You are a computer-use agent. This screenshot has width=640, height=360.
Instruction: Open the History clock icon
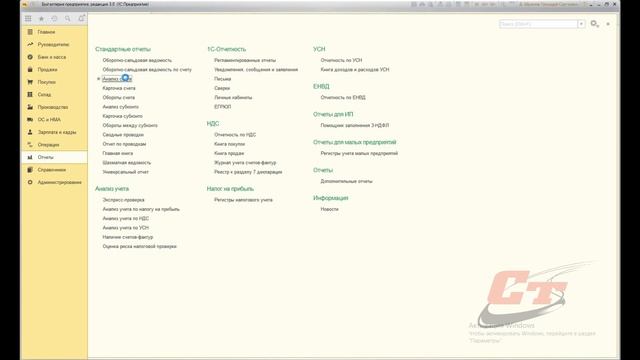(54, 19)
